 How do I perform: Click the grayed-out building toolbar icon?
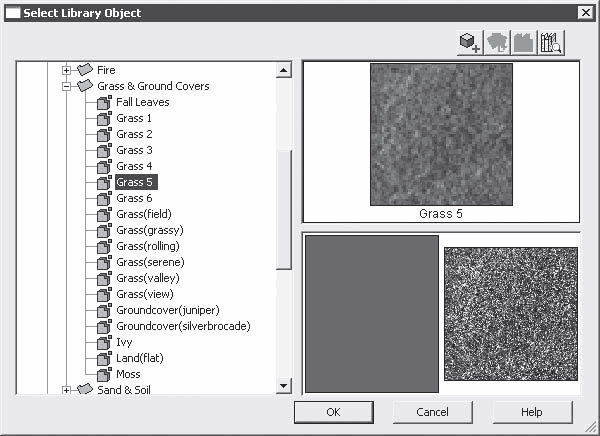coord(524,43)
